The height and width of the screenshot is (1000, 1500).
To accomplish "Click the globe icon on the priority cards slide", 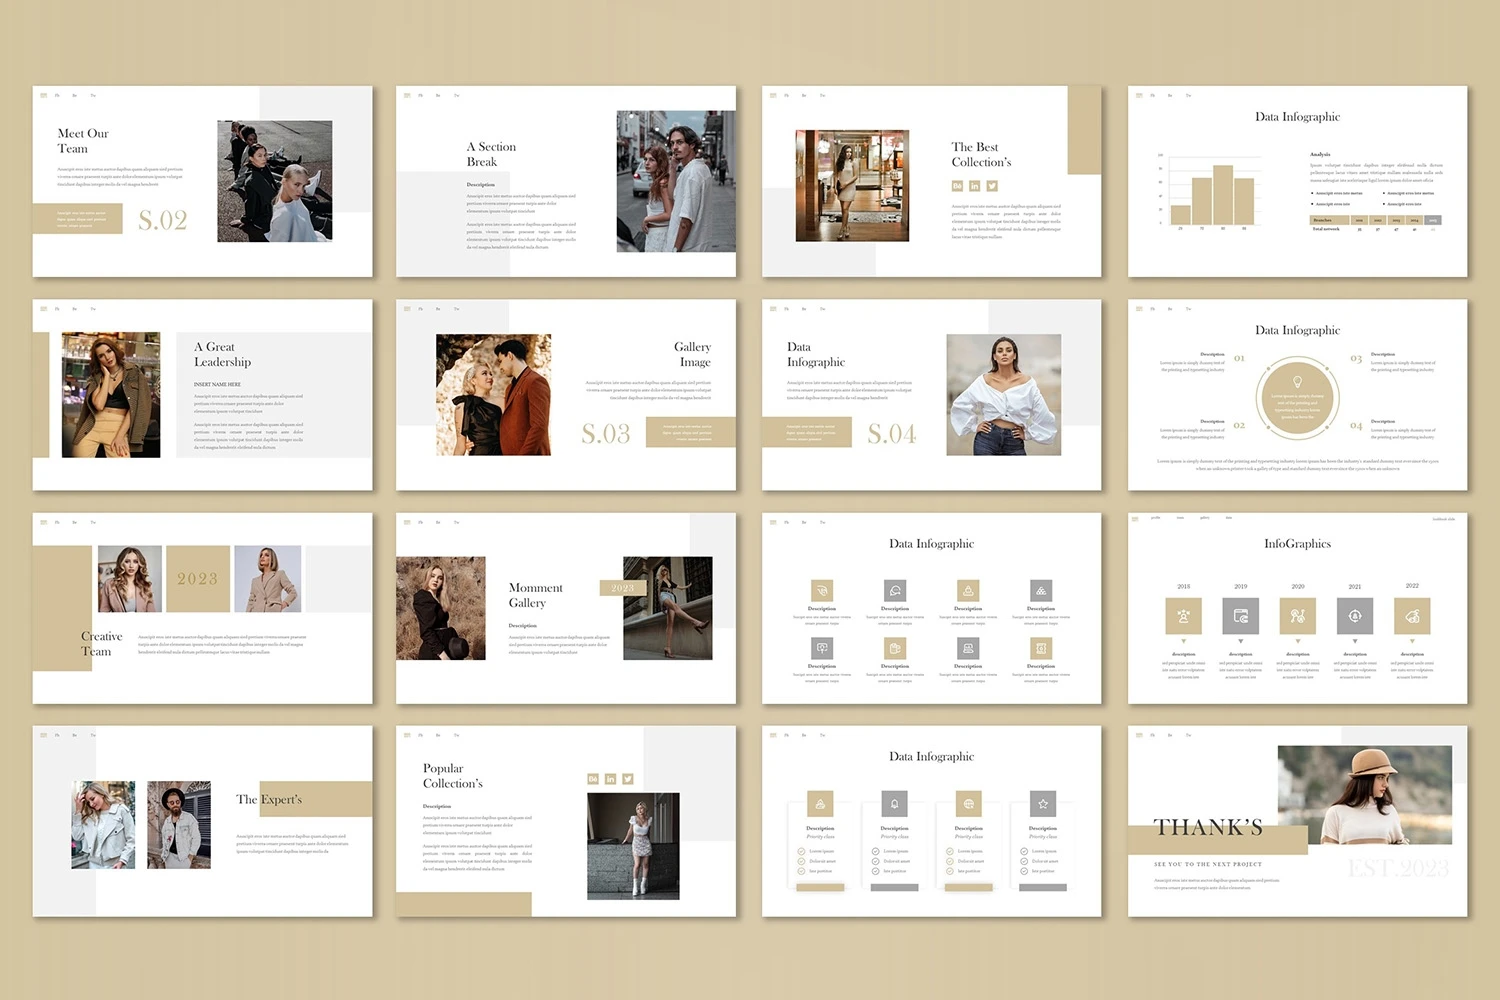I will [968, 804].
